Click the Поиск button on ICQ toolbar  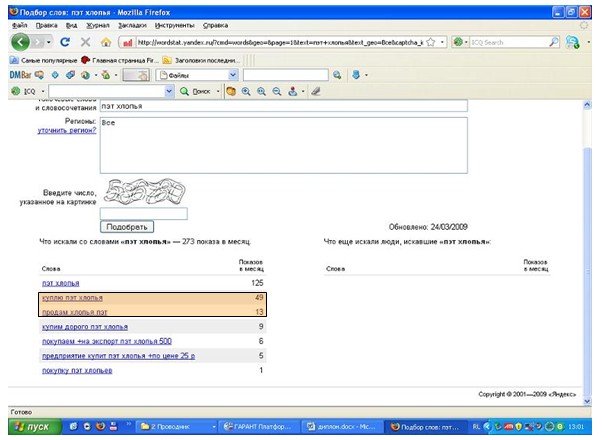point(195,91)
